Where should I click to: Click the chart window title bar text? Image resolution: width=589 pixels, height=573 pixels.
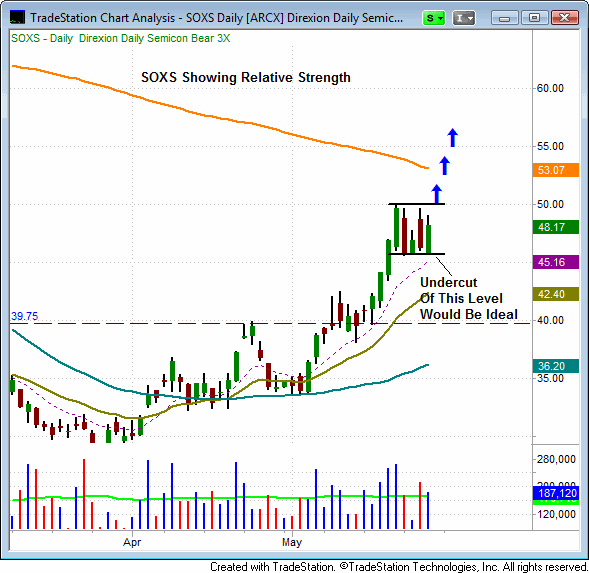point(216,18)
